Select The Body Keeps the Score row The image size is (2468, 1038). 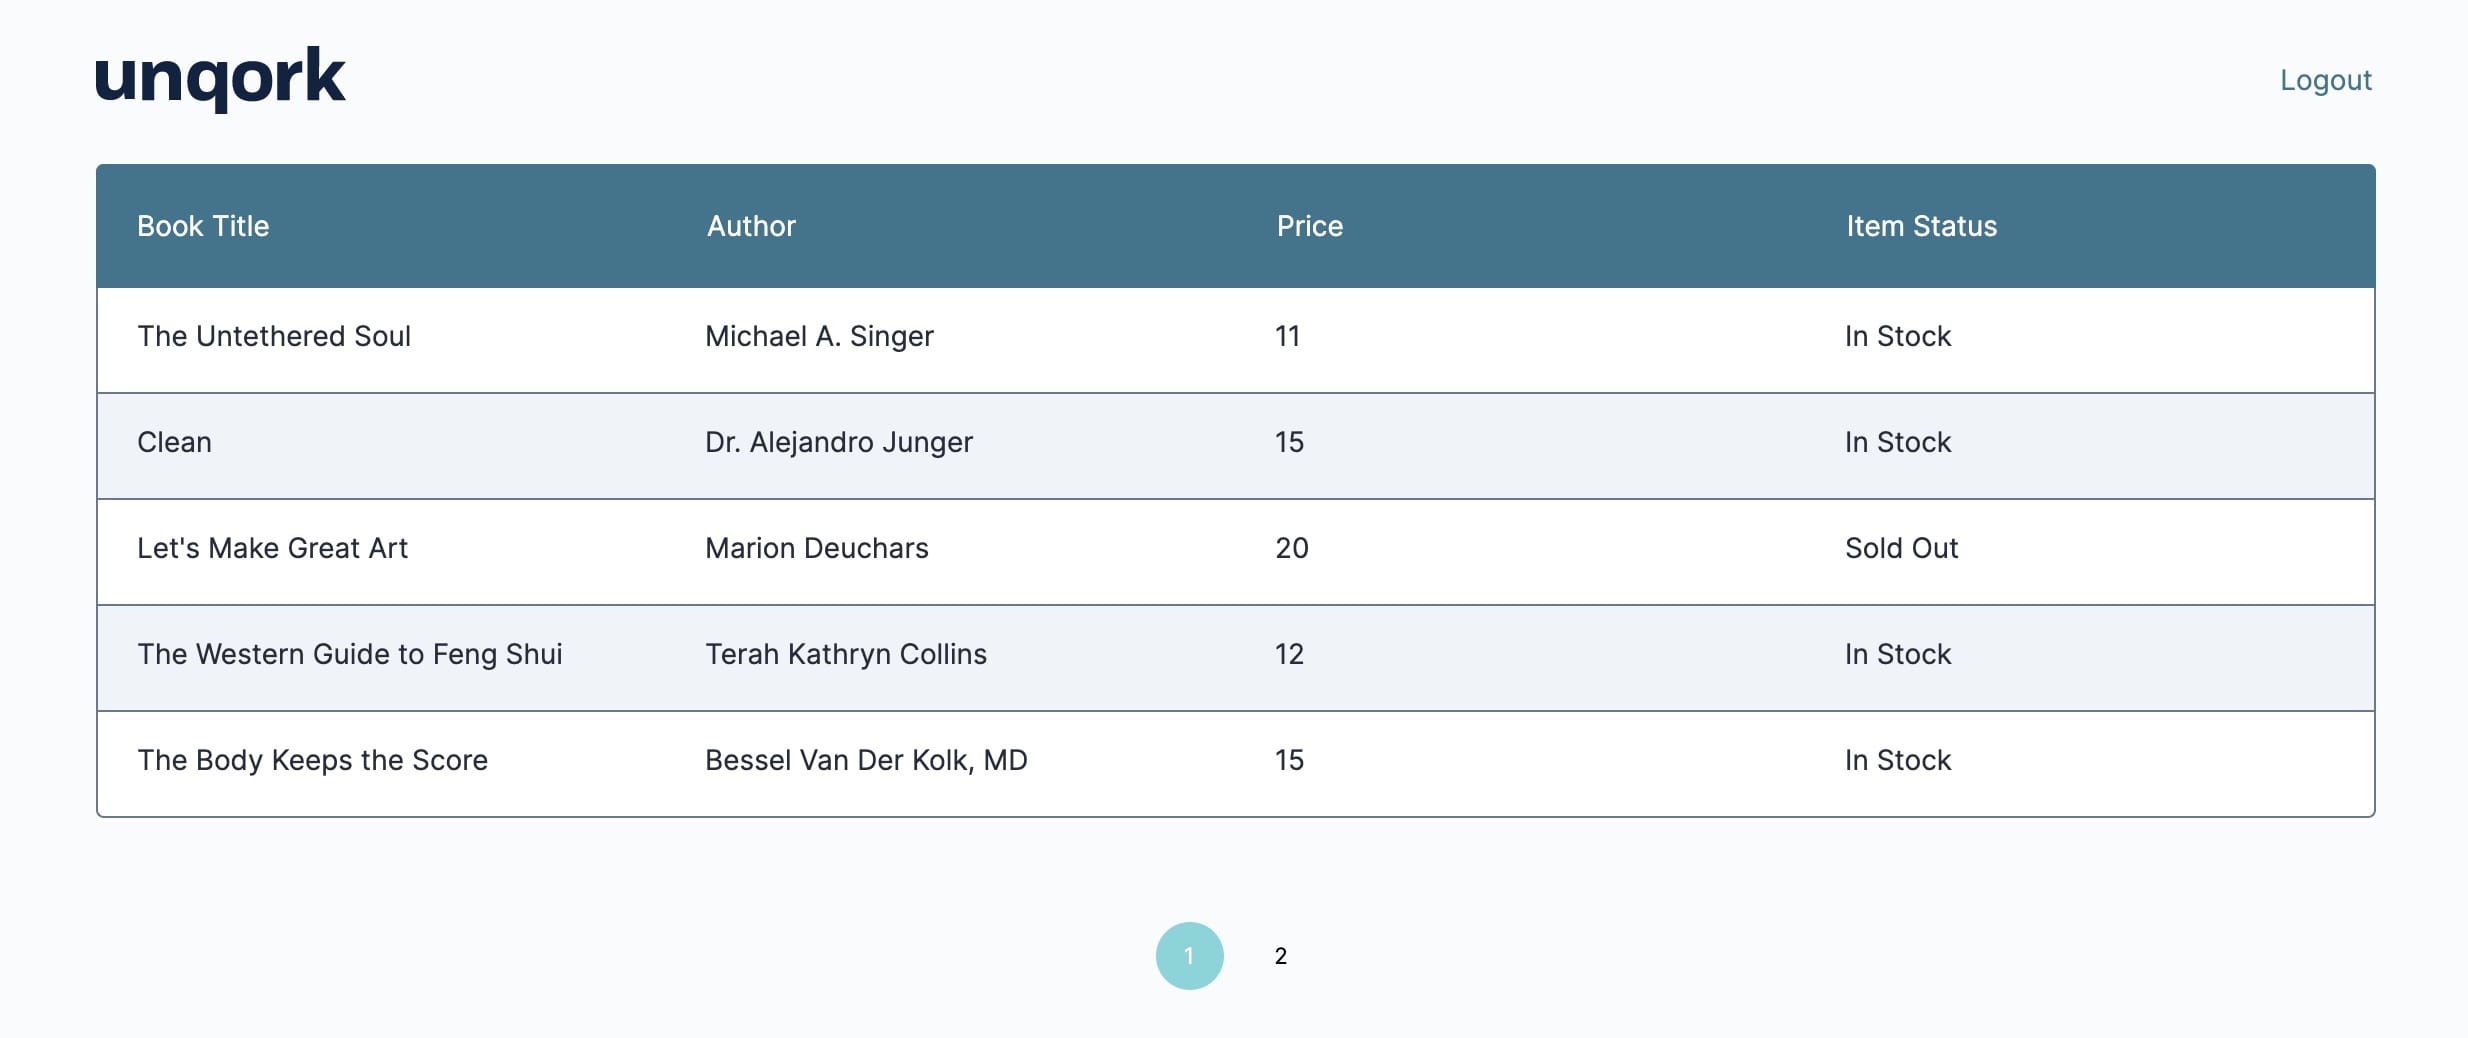click(x=1236, y=764)
